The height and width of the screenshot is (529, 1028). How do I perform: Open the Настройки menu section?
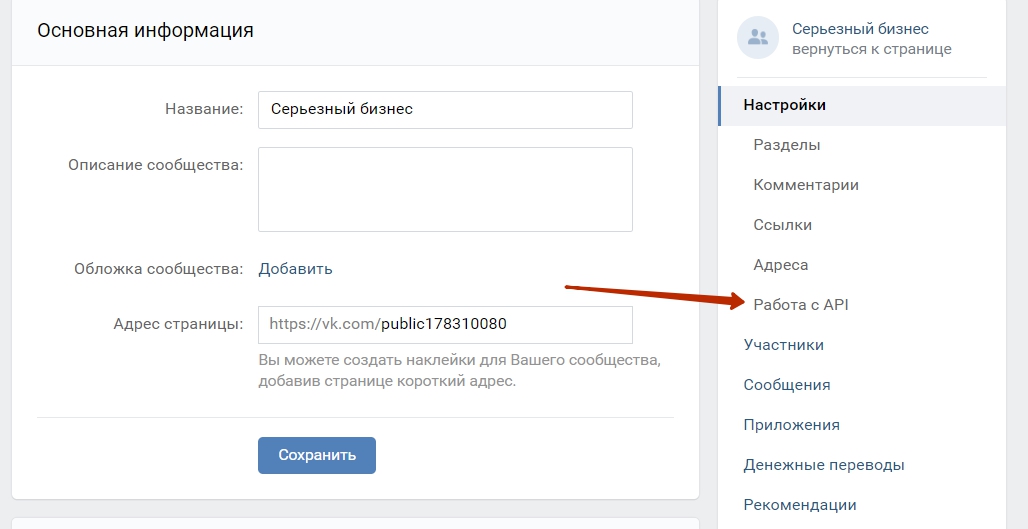coord(785,105)
